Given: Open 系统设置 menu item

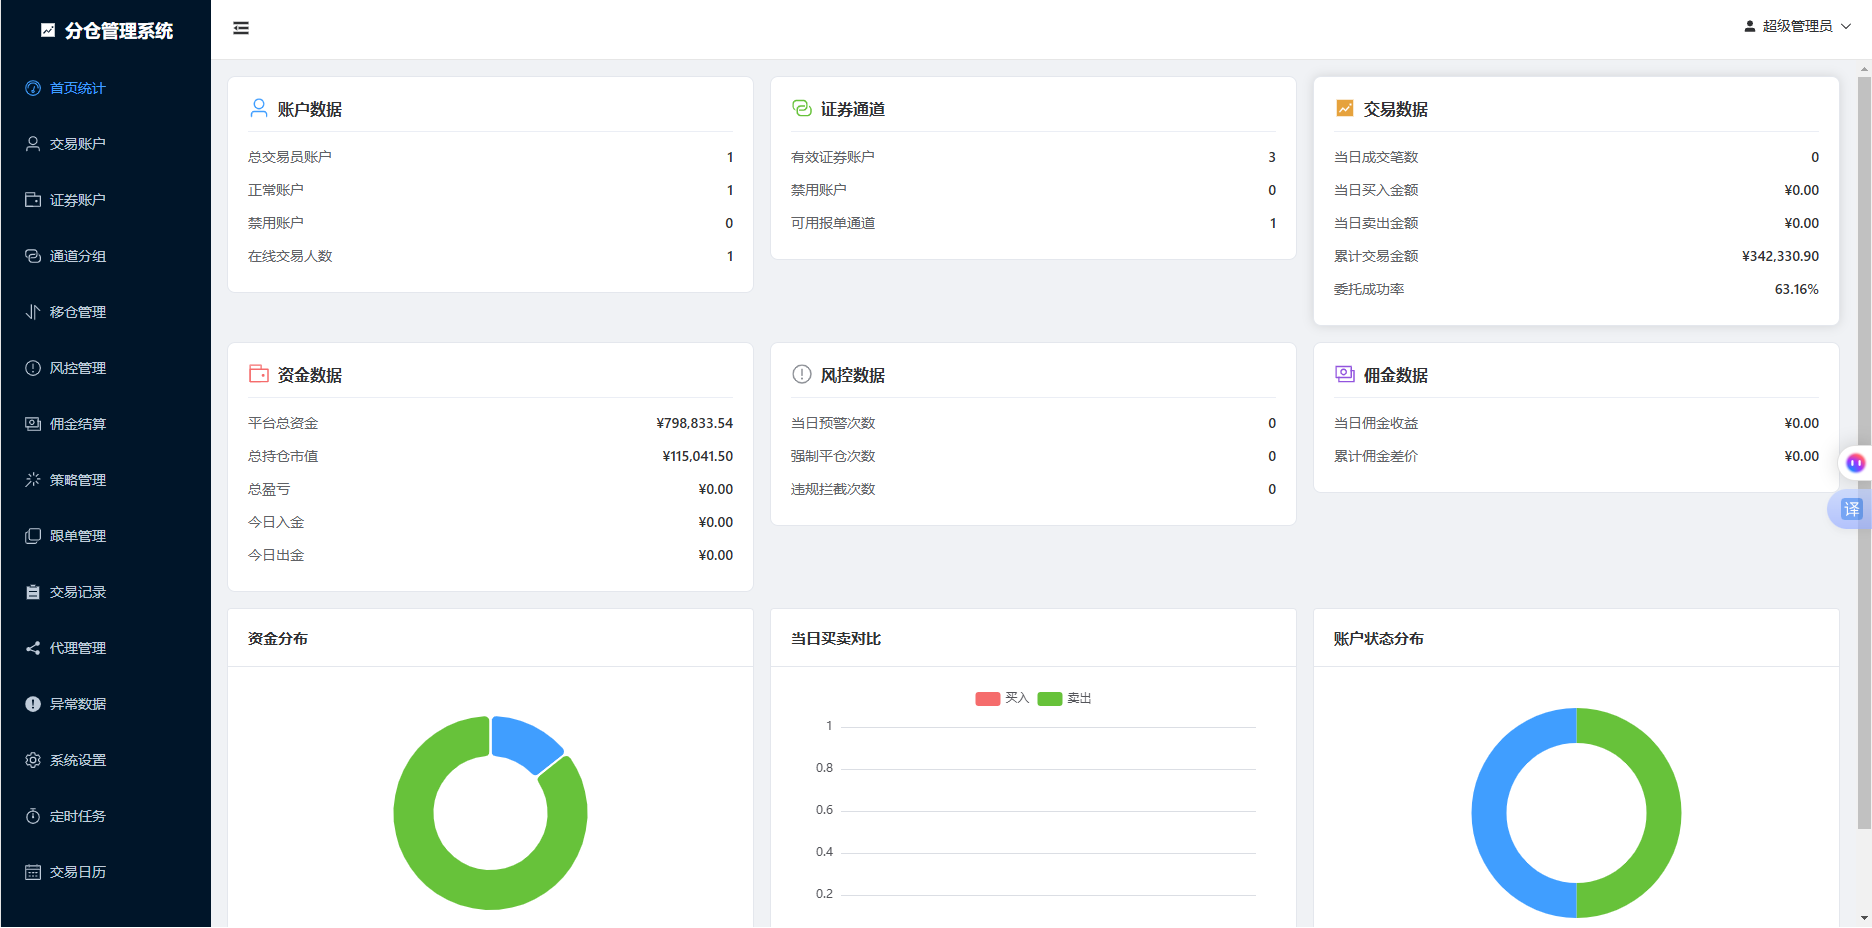Looking at the screenshot, I should [105, 760].
